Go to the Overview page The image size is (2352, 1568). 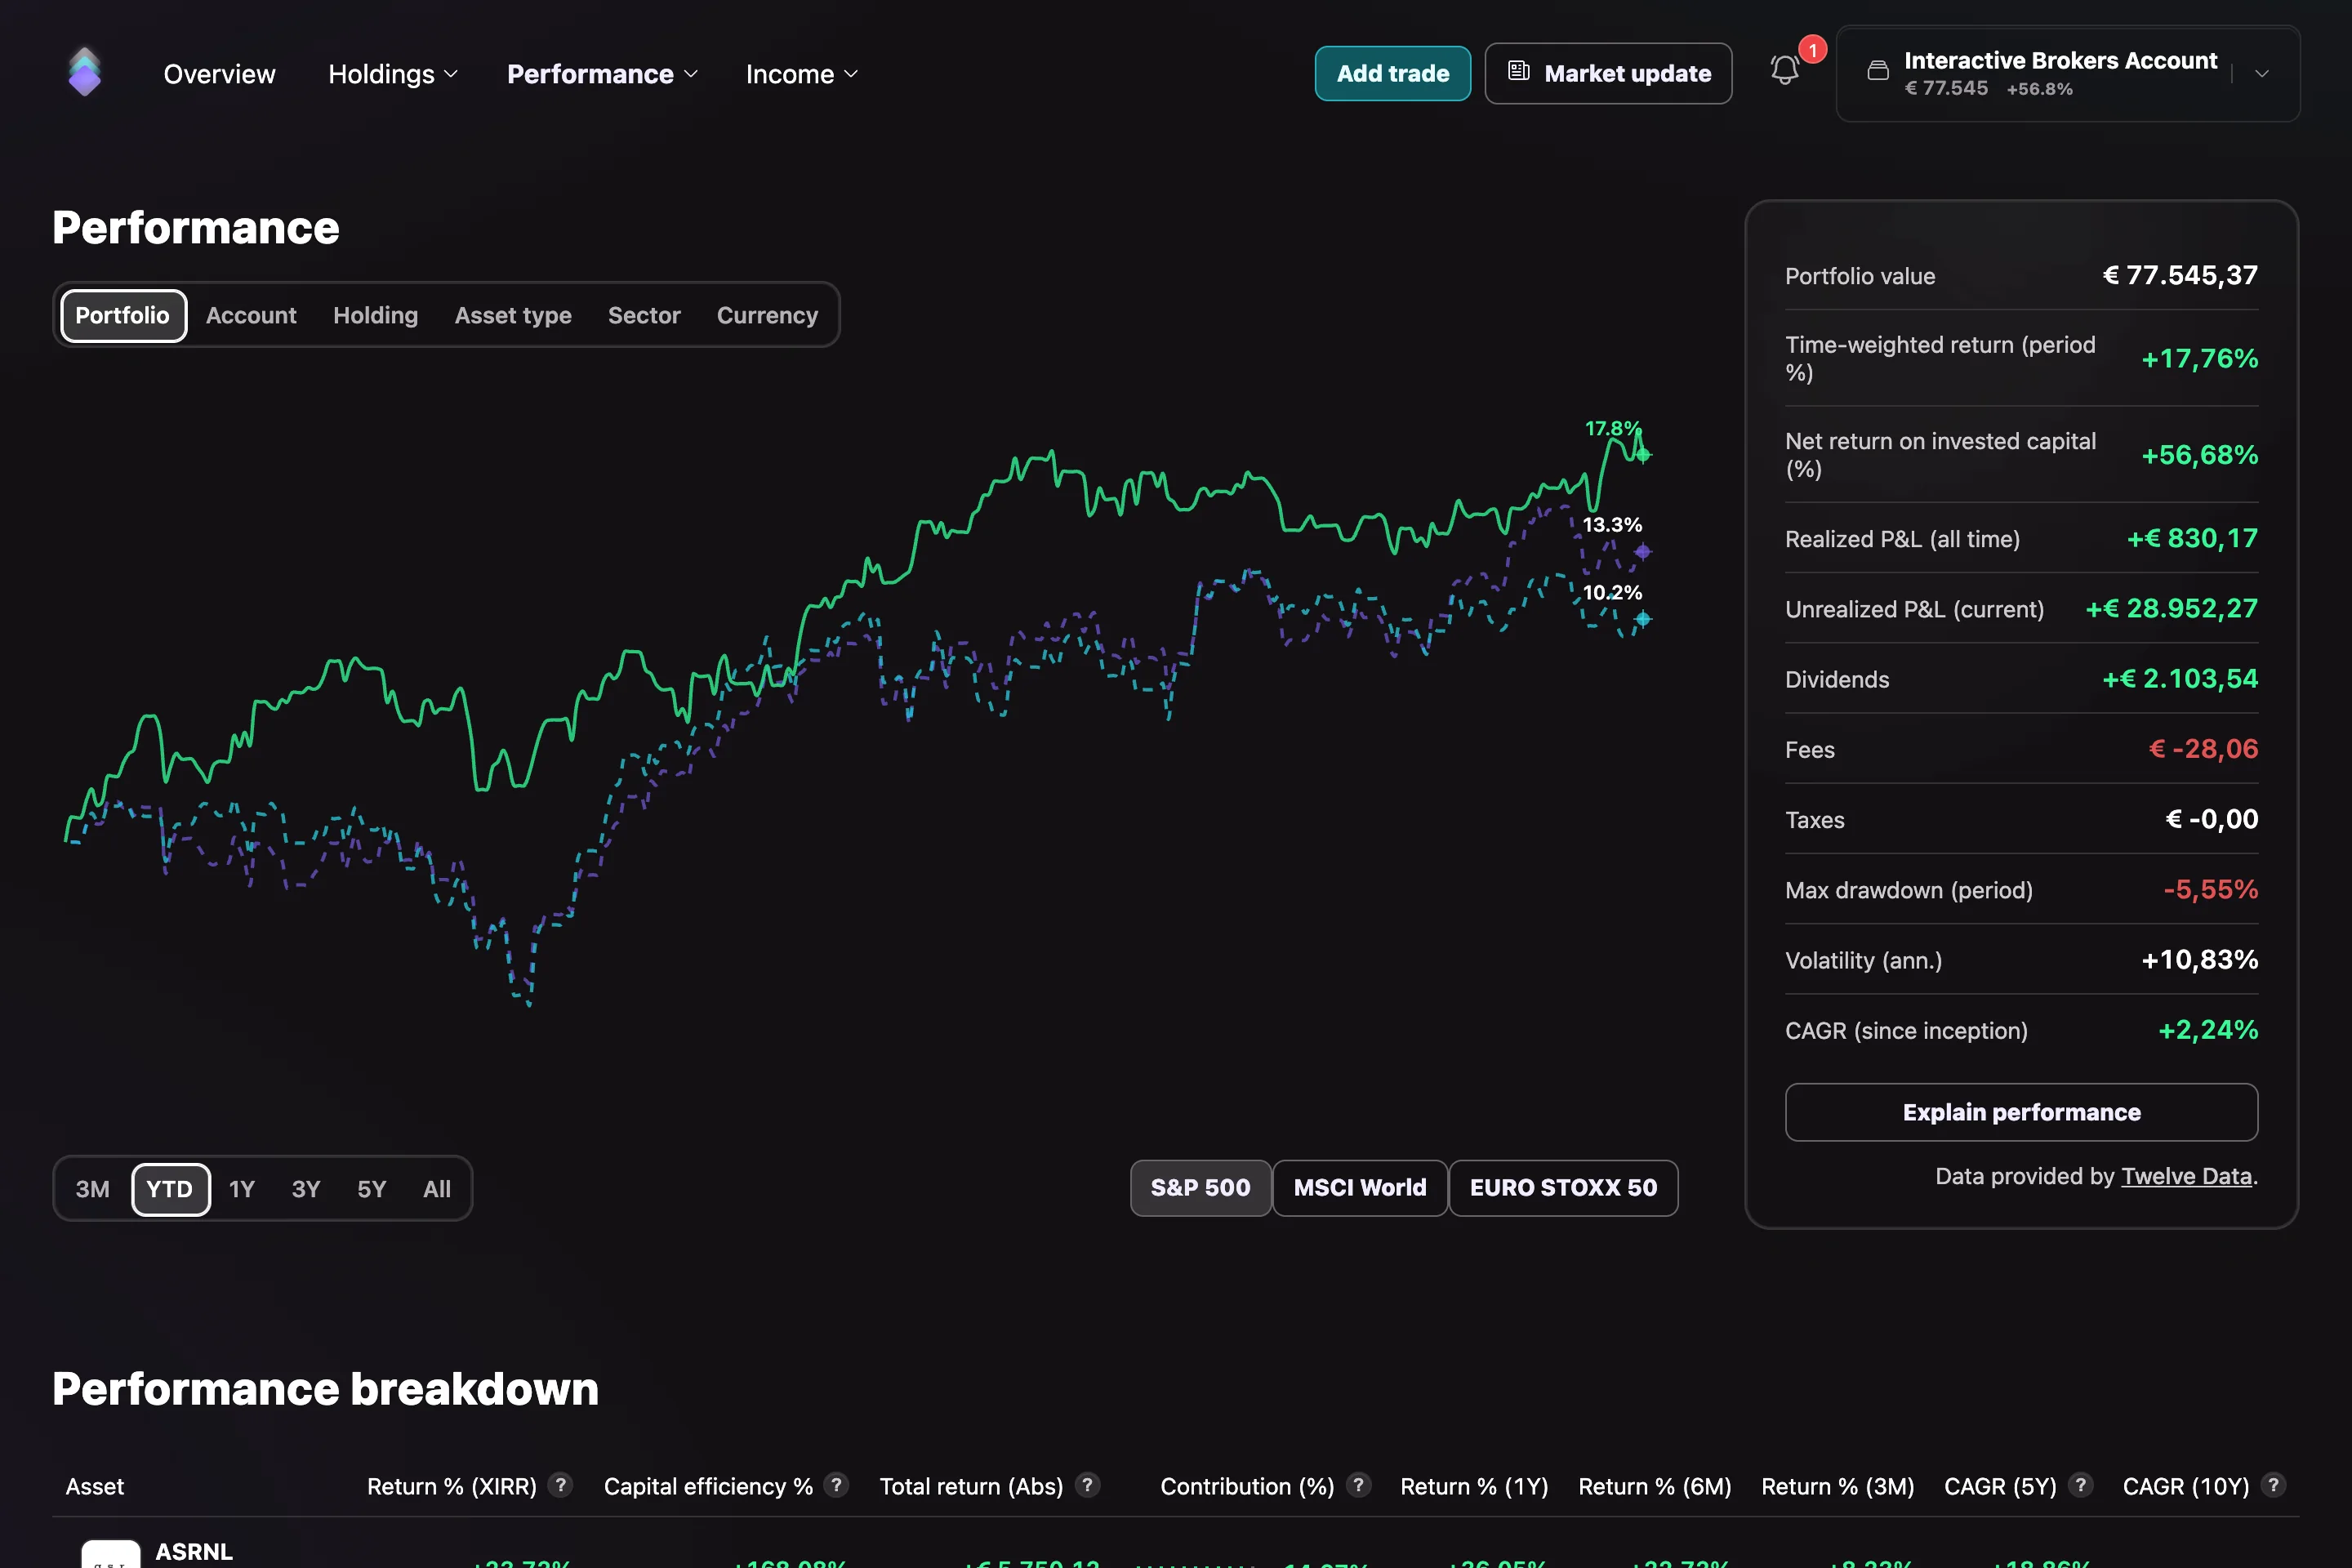219,74
